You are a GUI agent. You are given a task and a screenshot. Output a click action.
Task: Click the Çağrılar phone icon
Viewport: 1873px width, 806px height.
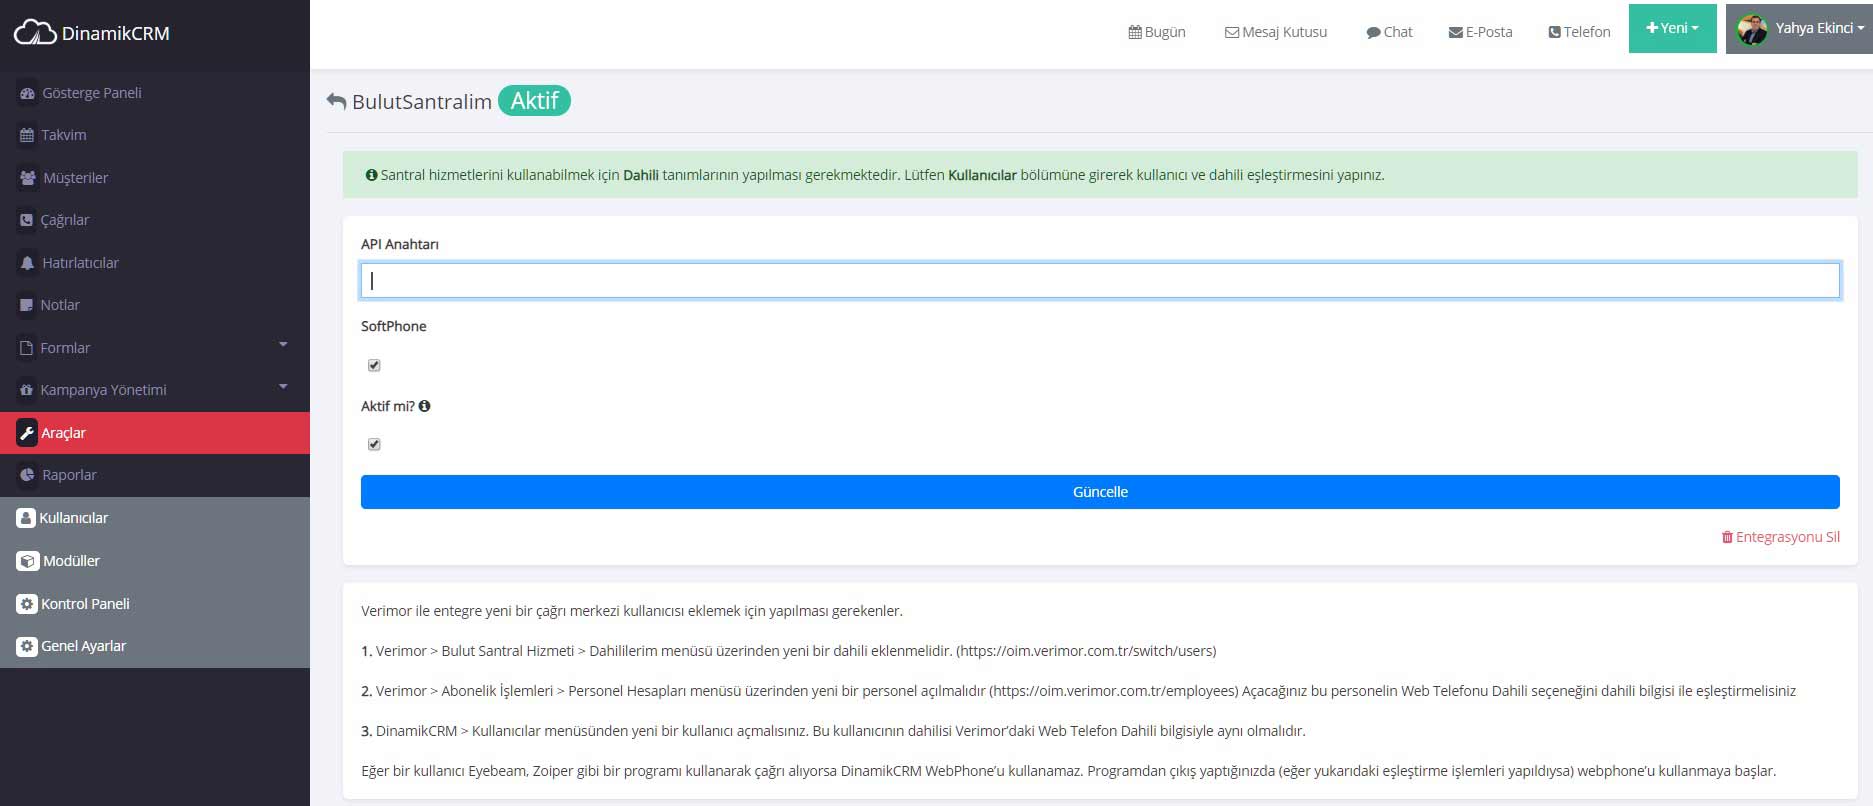click(x=27, y=220)
